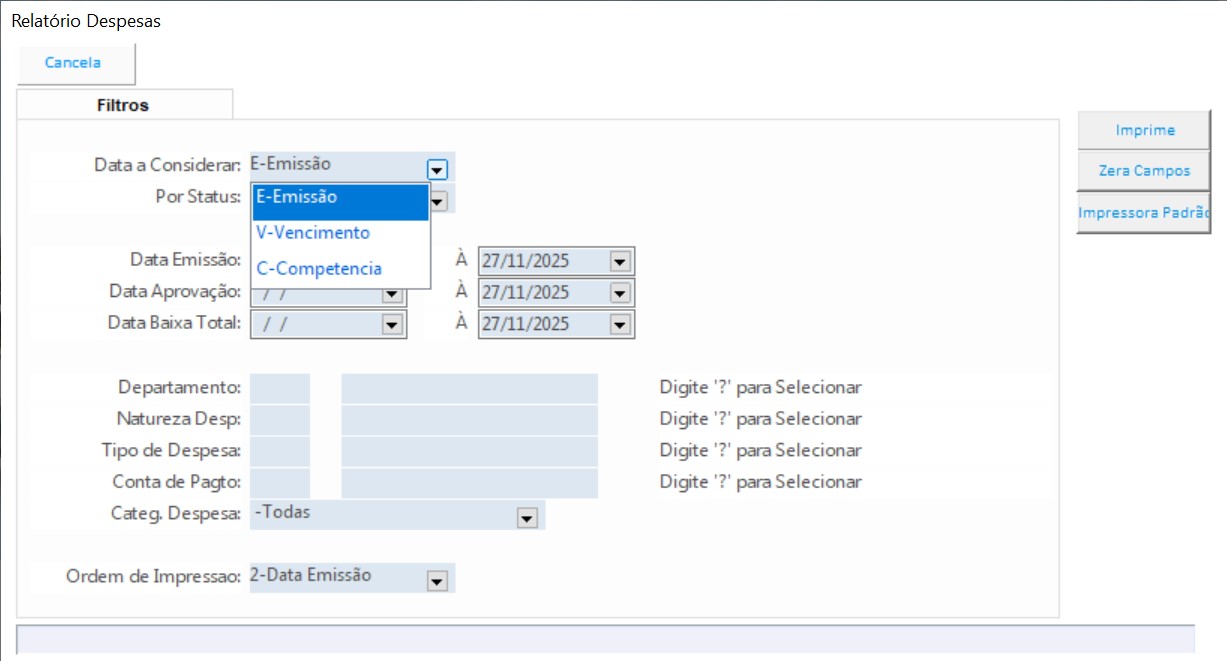This screenshot has height=661, width=1227.
Task: Switch to the Filtros tab
Action: pyautogui.click(x=123, y=105)
